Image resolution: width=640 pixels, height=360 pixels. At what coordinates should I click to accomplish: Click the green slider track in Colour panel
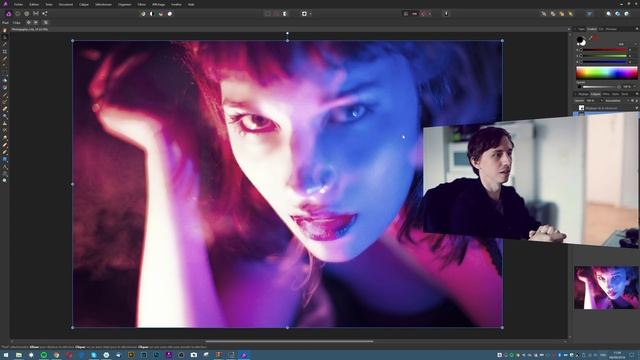604,56
